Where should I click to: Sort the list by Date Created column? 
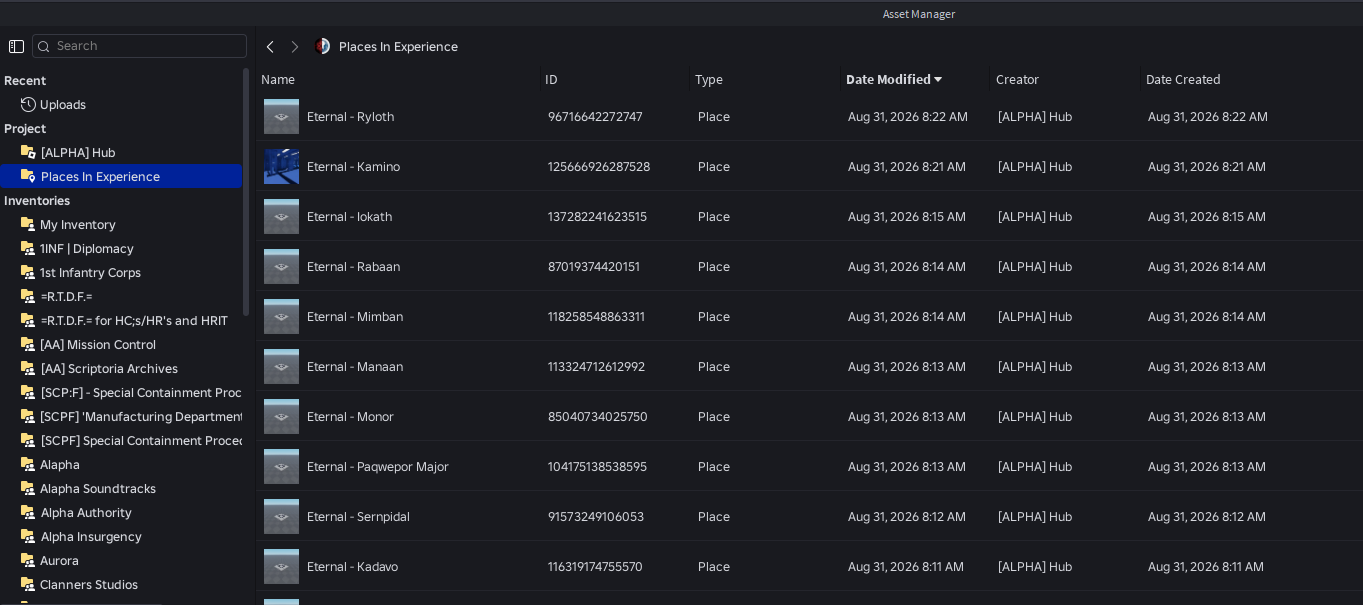point(1183,80)
